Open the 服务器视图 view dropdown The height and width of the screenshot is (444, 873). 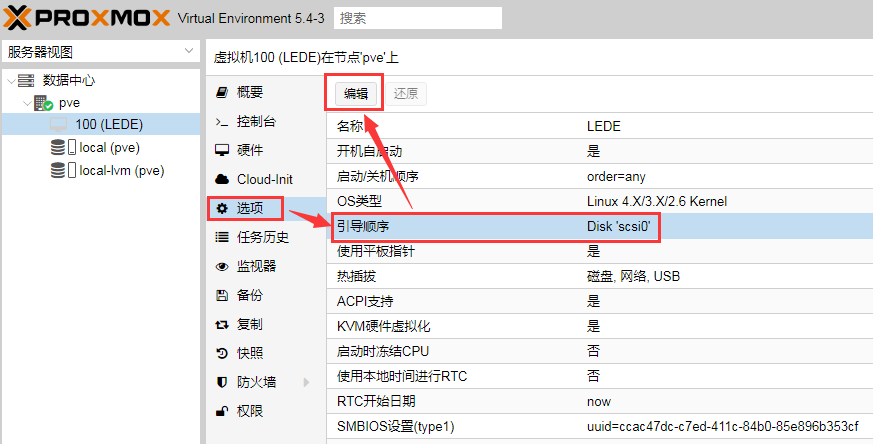(189, 52)
